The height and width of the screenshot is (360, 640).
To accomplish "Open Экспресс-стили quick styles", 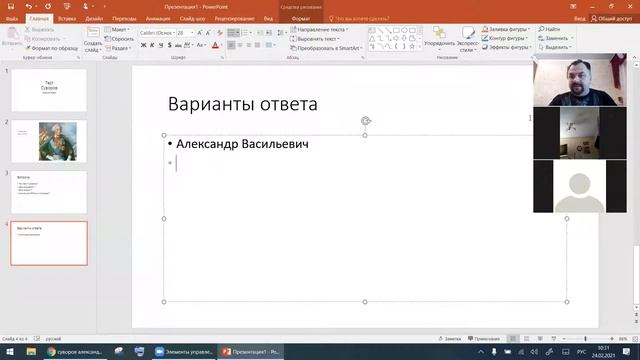I will click(x=467, y=39).
